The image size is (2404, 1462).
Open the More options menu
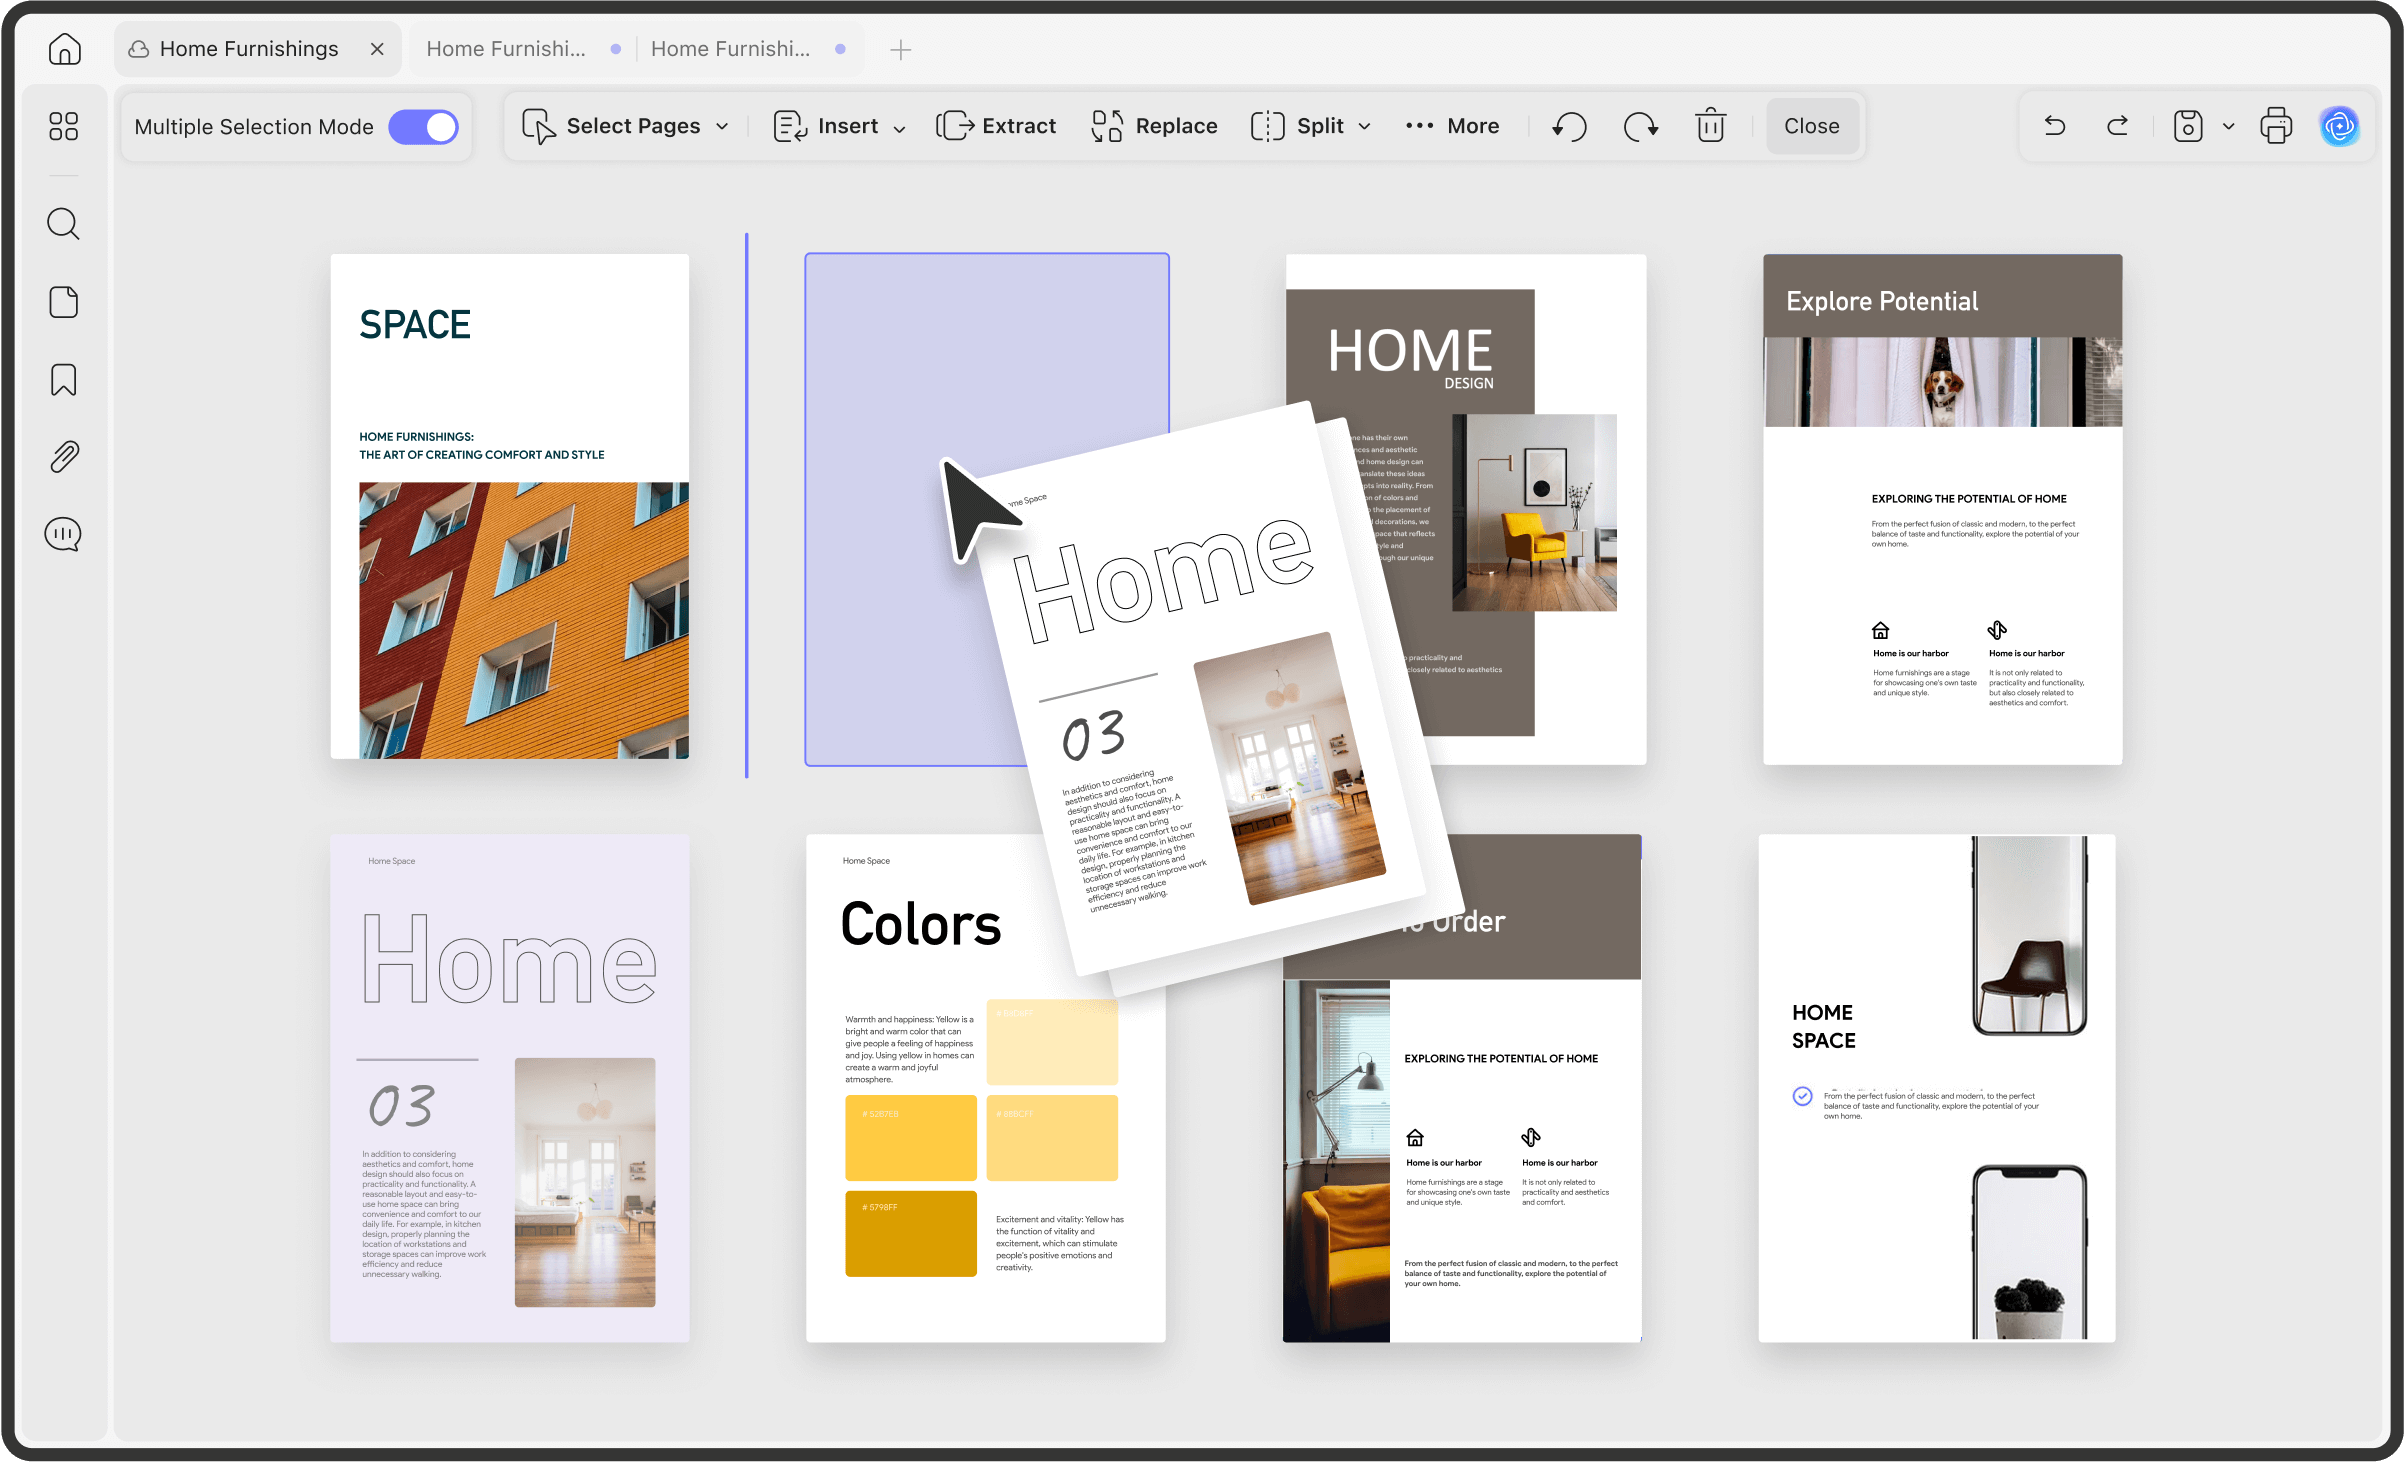[x=1453, y=126]
